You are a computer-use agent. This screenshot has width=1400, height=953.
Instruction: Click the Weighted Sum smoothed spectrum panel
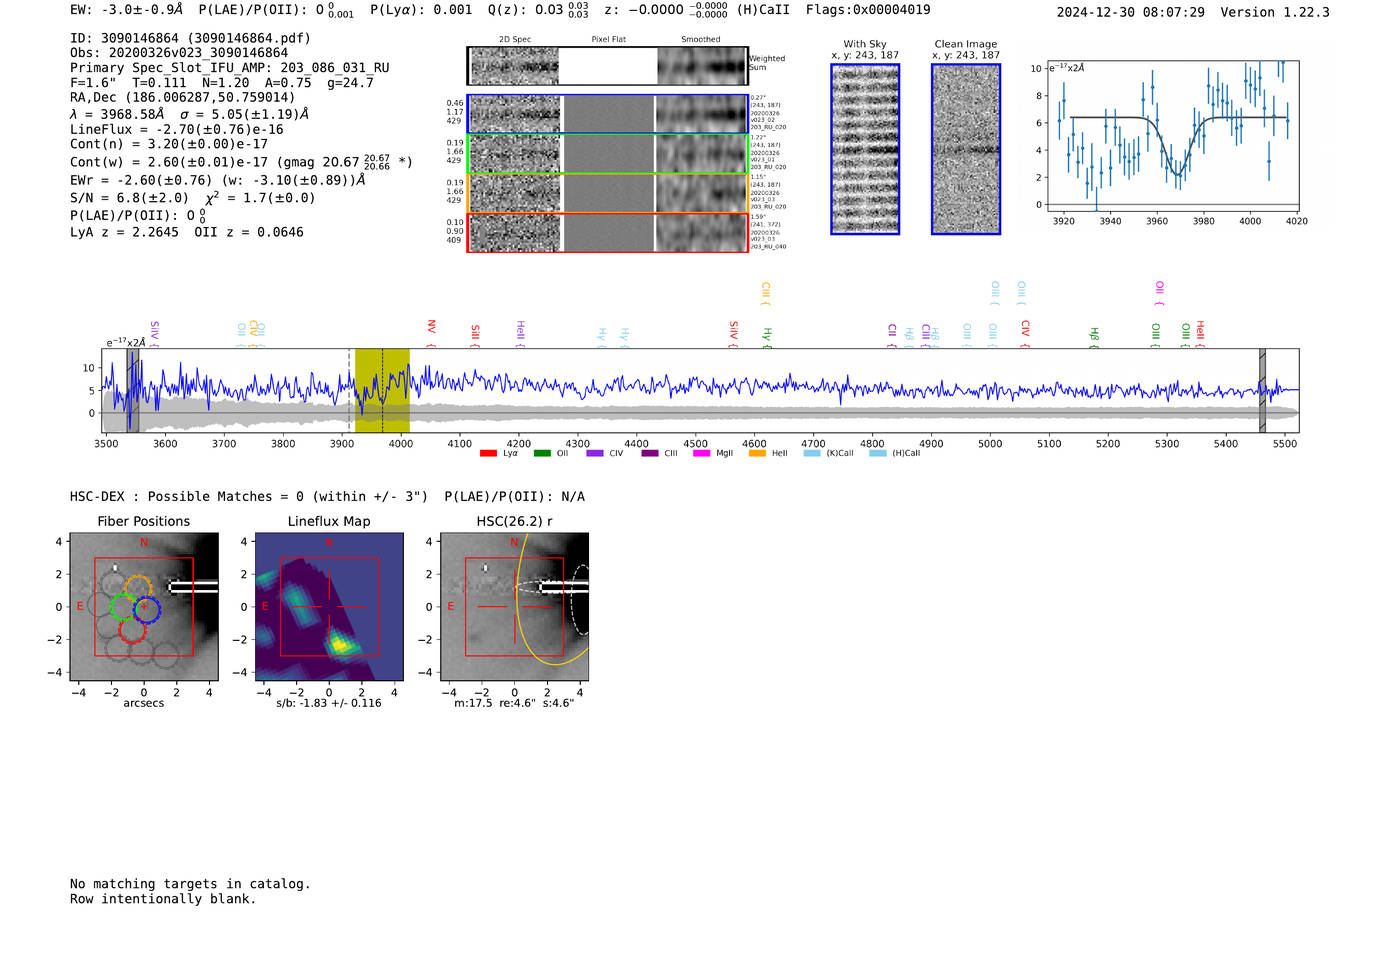[702, 66]
